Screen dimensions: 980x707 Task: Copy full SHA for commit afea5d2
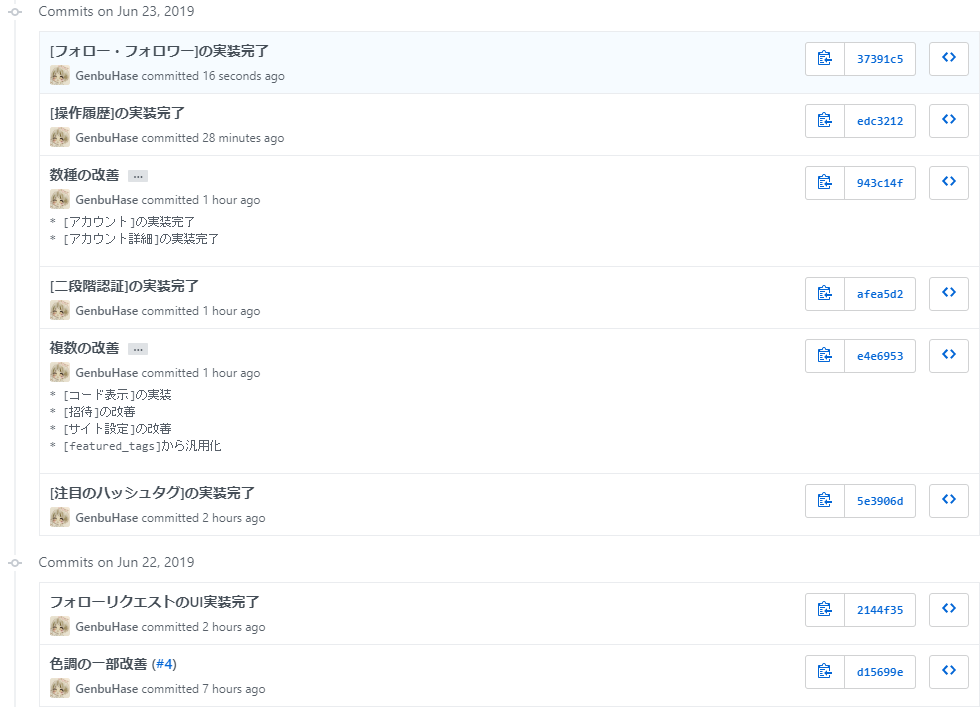[824, 294]
